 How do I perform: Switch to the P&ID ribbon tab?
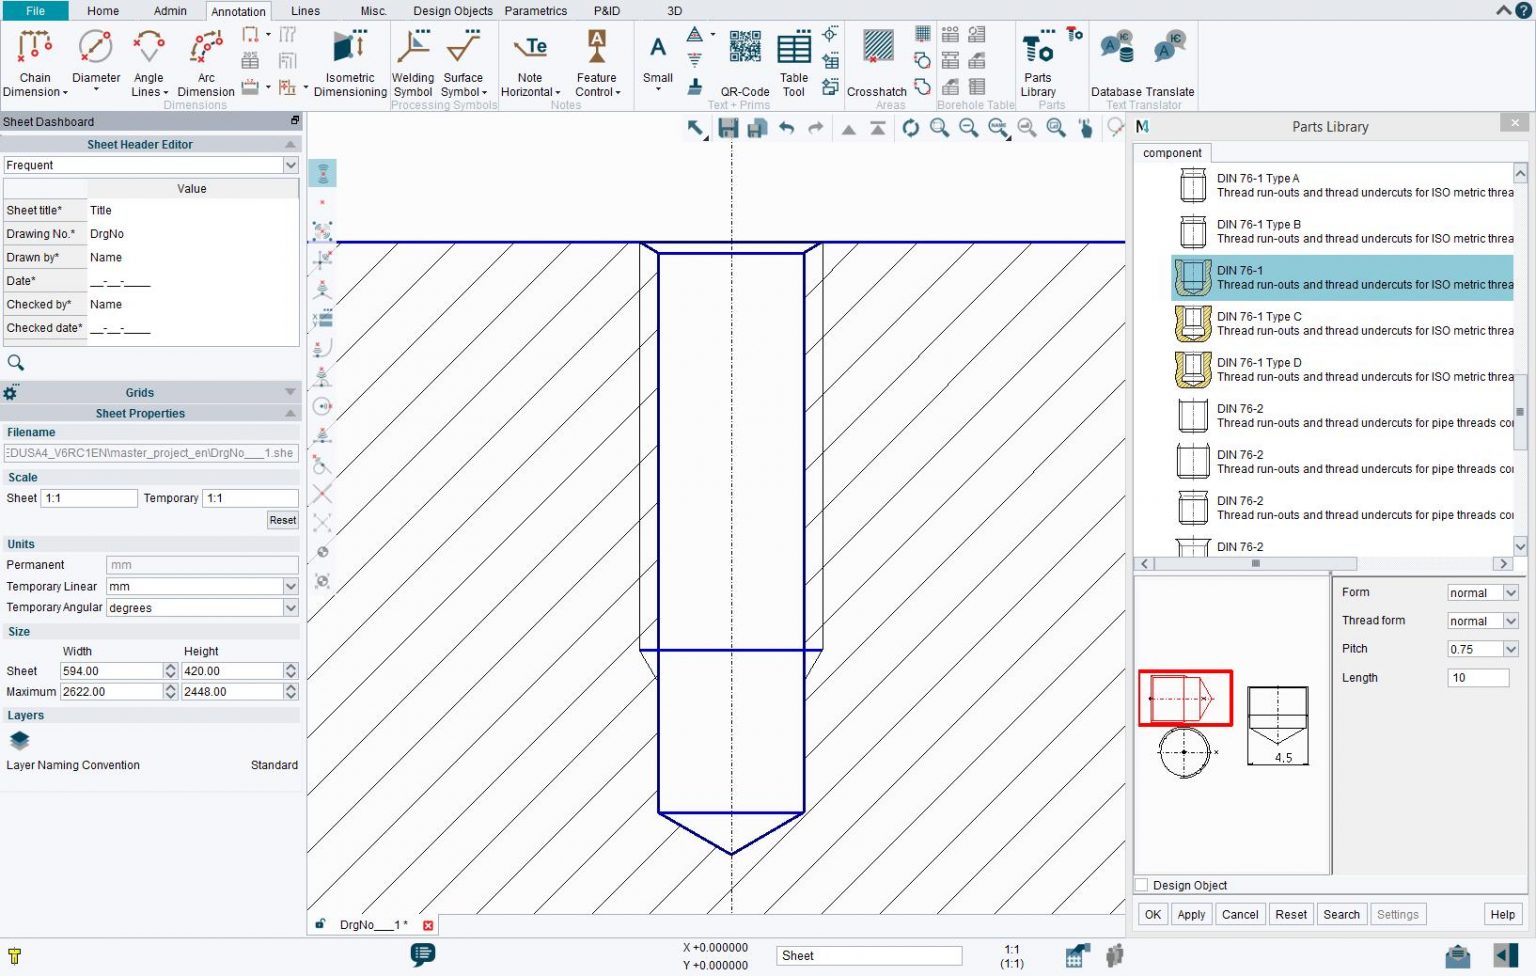coord(606,11)
